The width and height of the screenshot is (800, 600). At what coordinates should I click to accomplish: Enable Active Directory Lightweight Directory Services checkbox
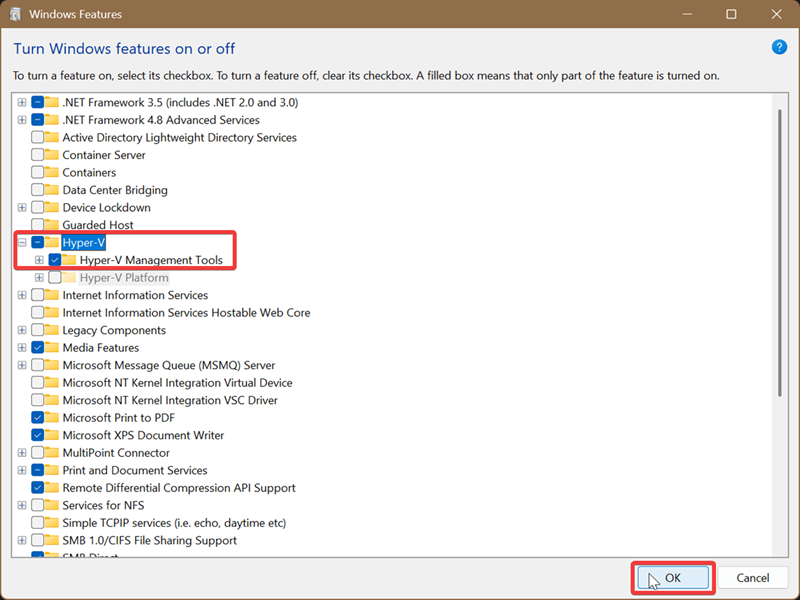click(x=37, y=137)
